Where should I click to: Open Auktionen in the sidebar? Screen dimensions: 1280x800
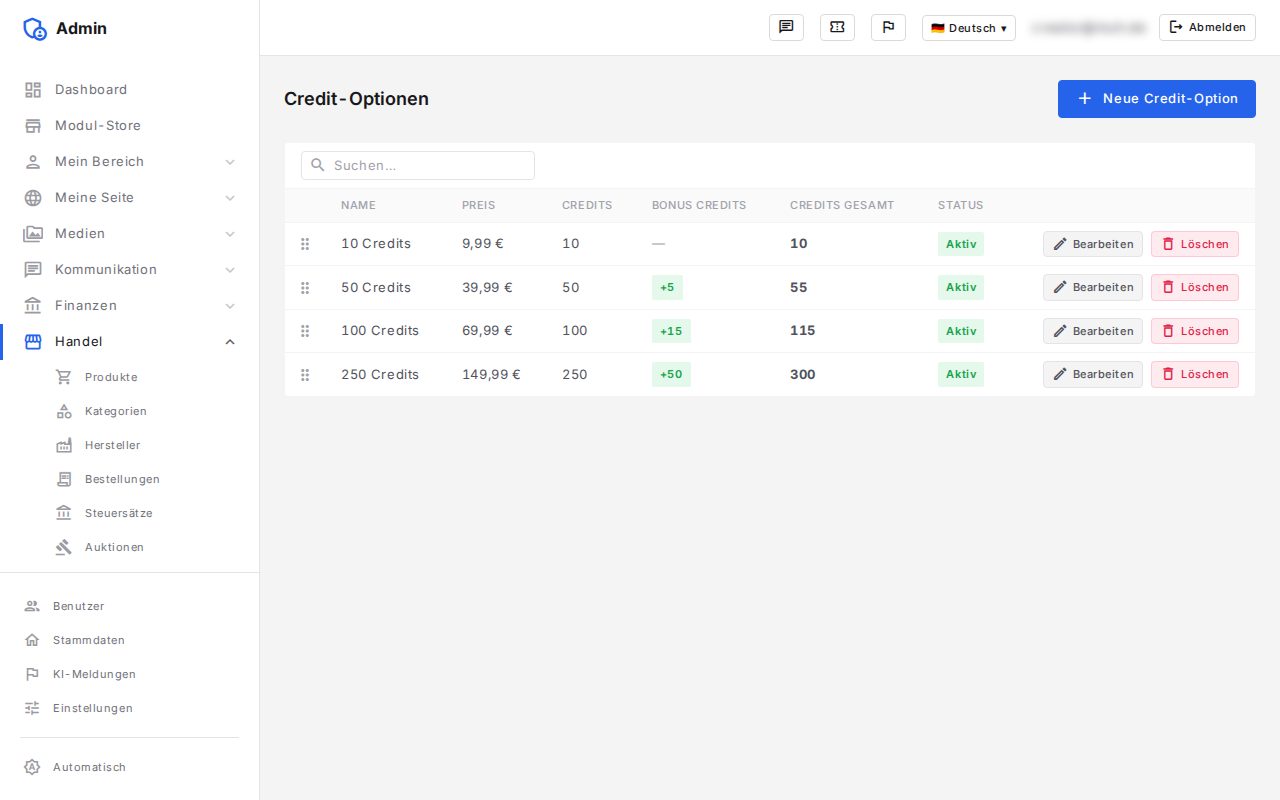tap(129, 547)
